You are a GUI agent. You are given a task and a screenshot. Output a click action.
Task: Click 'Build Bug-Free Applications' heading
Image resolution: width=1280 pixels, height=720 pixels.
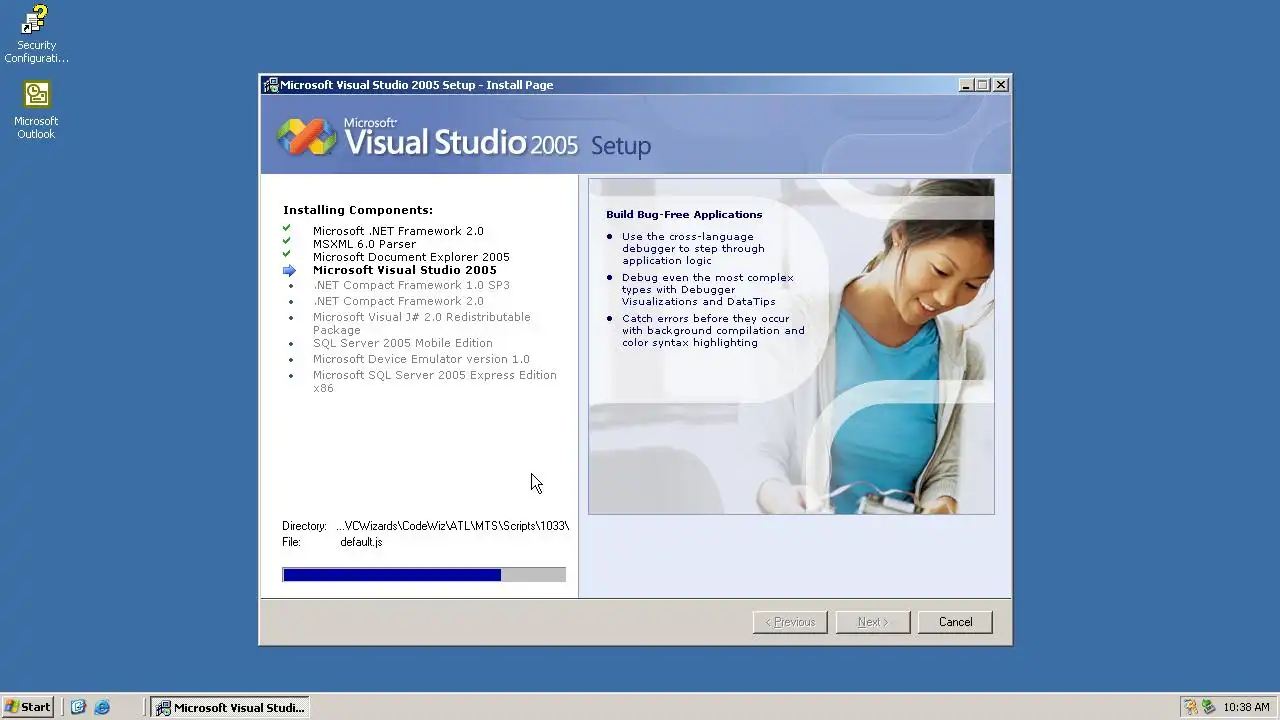(684, 214)
